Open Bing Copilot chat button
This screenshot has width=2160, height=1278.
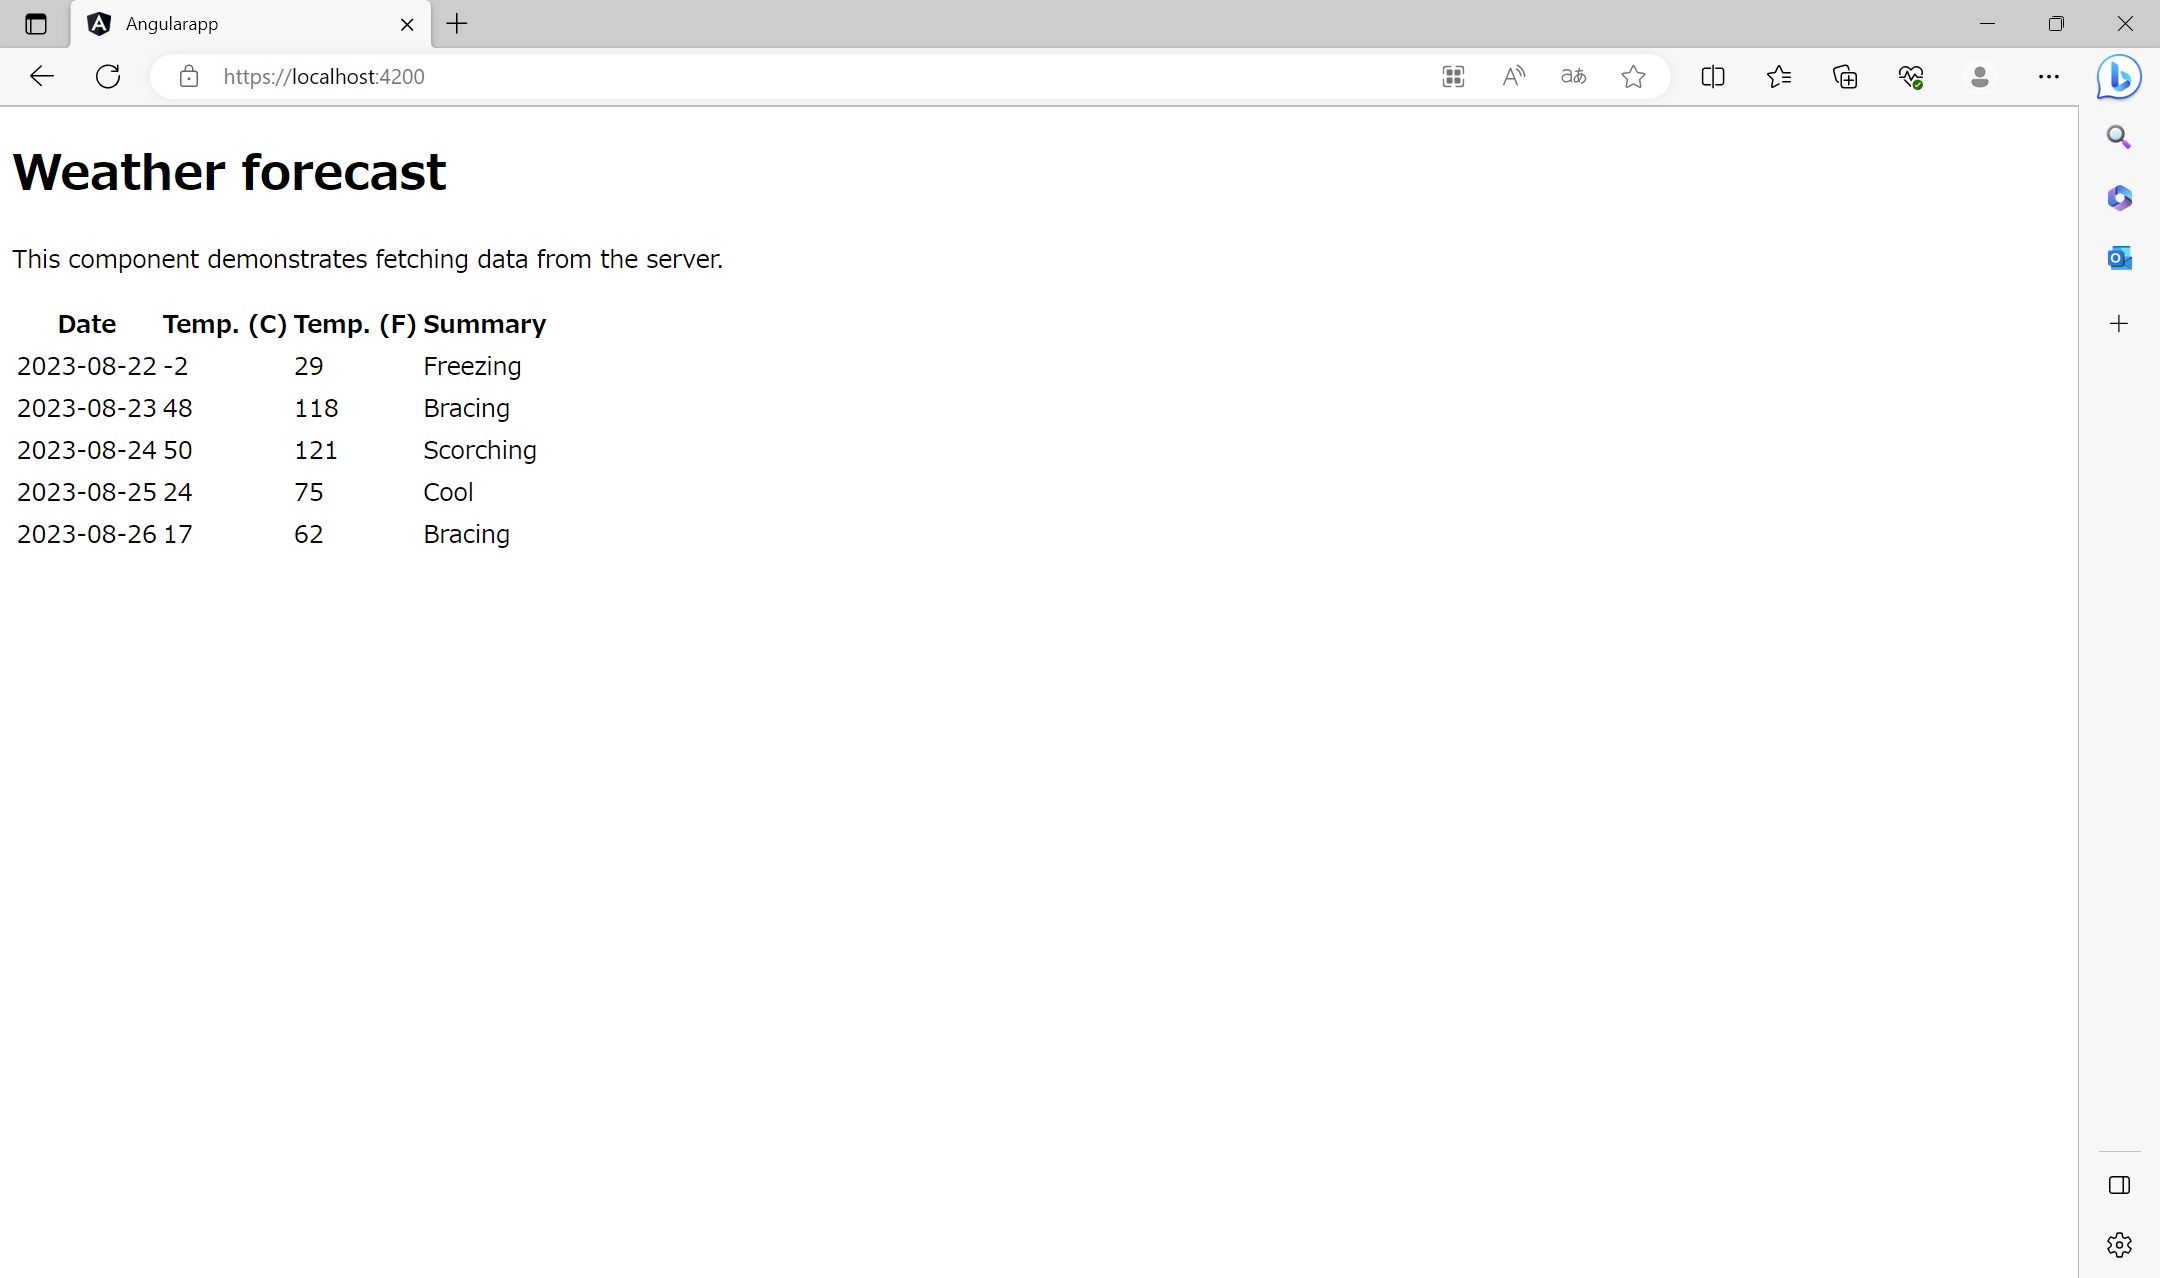click(x=2119, y=77)
